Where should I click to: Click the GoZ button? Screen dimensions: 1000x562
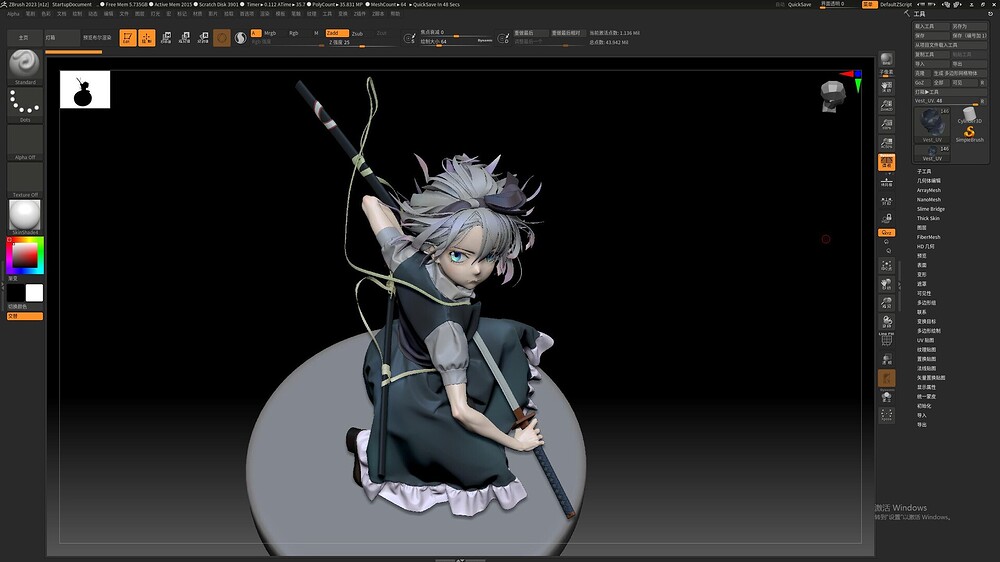920,82
